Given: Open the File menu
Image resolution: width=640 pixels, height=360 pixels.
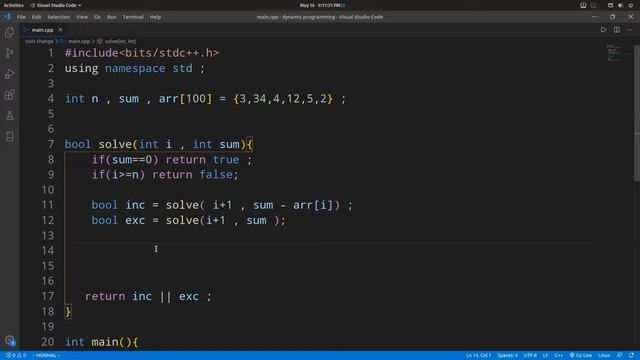Looking at the screenshot, I should tap(21, 17).
